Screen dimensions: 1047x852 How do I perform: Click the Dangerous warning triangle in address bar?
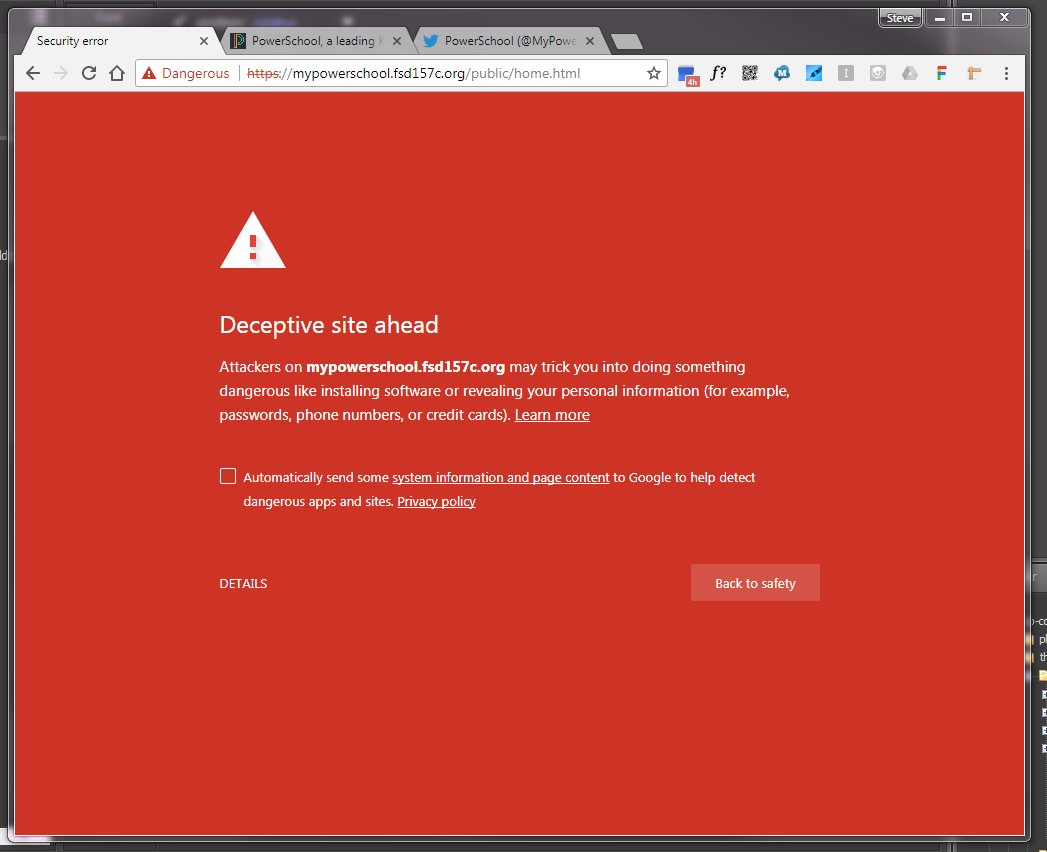(149, 73)
